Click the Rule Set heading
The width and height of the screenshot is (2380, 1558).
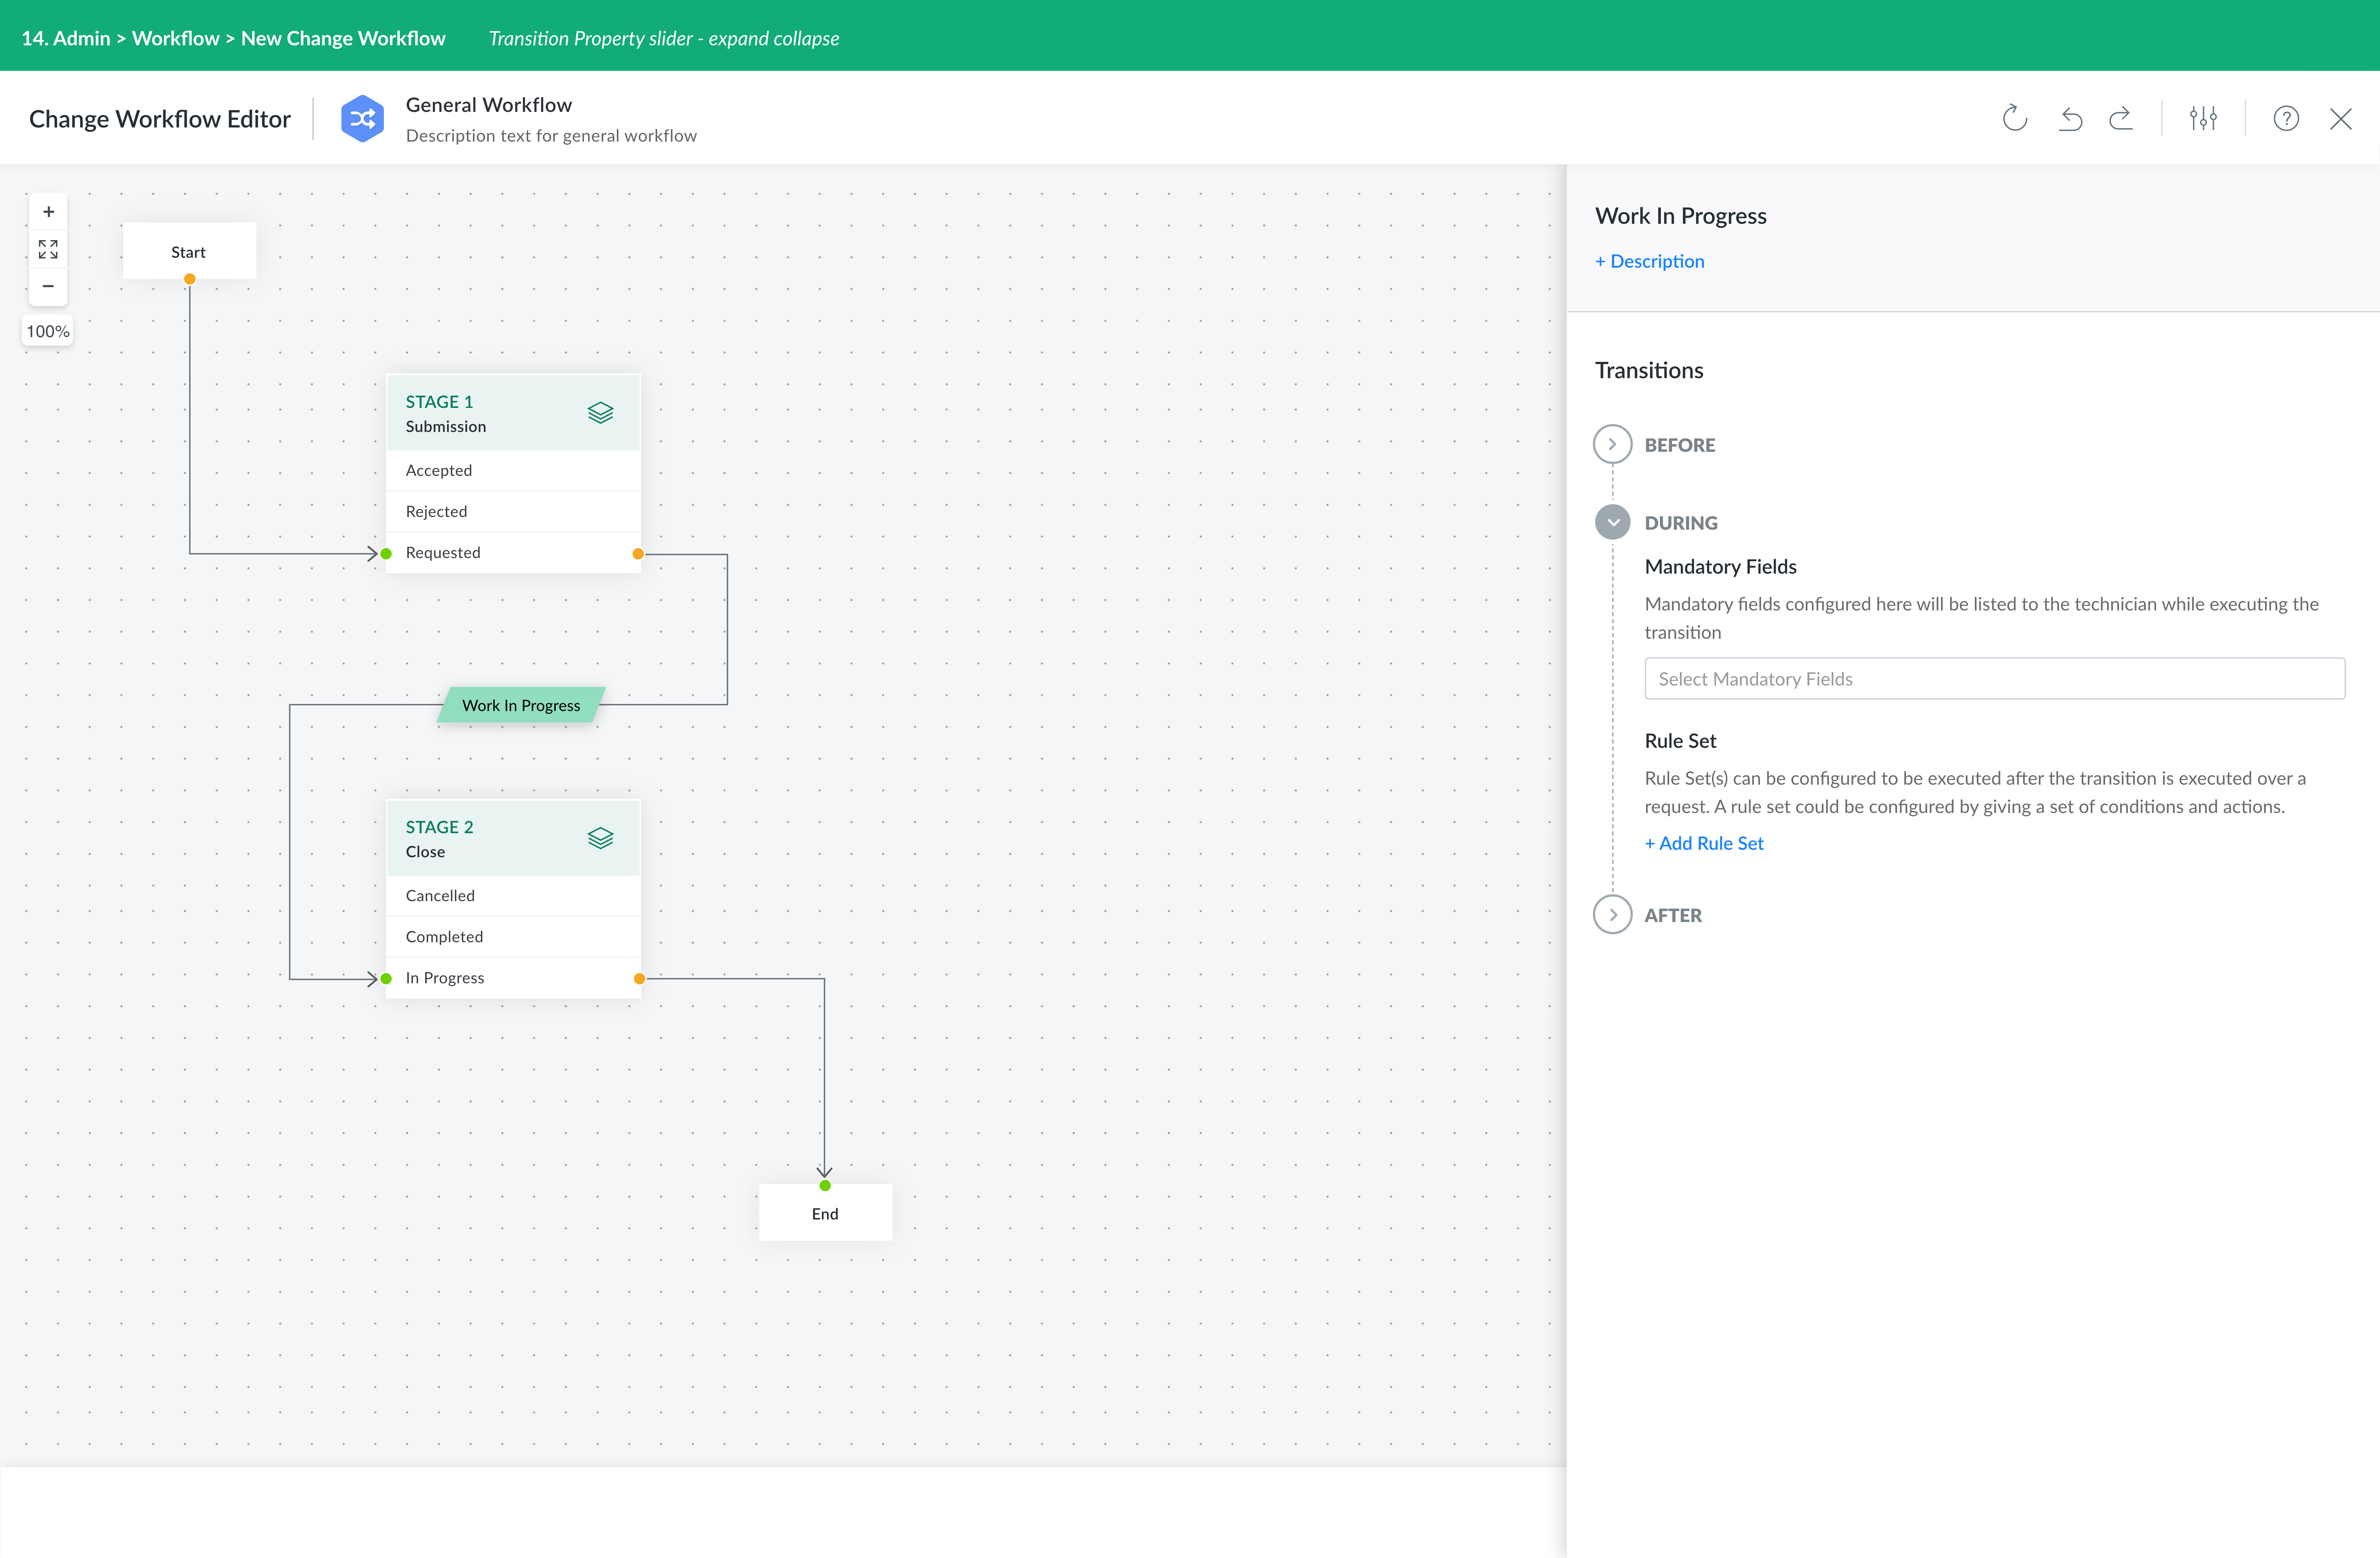[x=1680, y=741]
